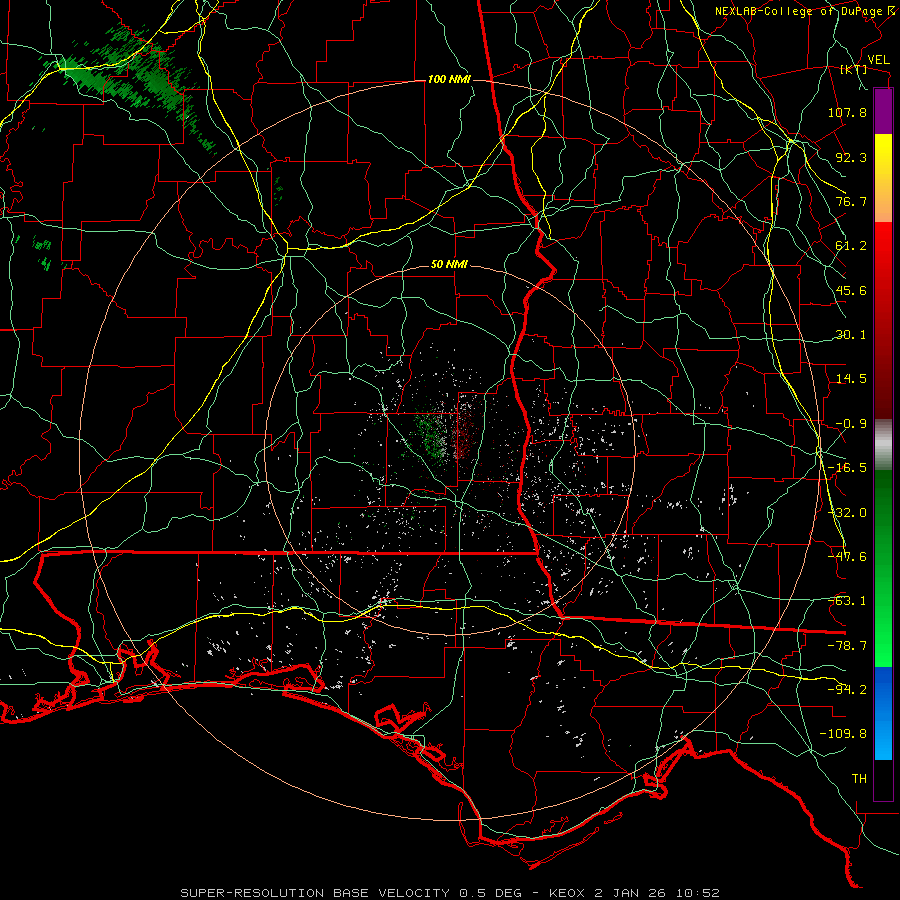Click the Super-Resolution Base Velocity caption

pos(449,893)
